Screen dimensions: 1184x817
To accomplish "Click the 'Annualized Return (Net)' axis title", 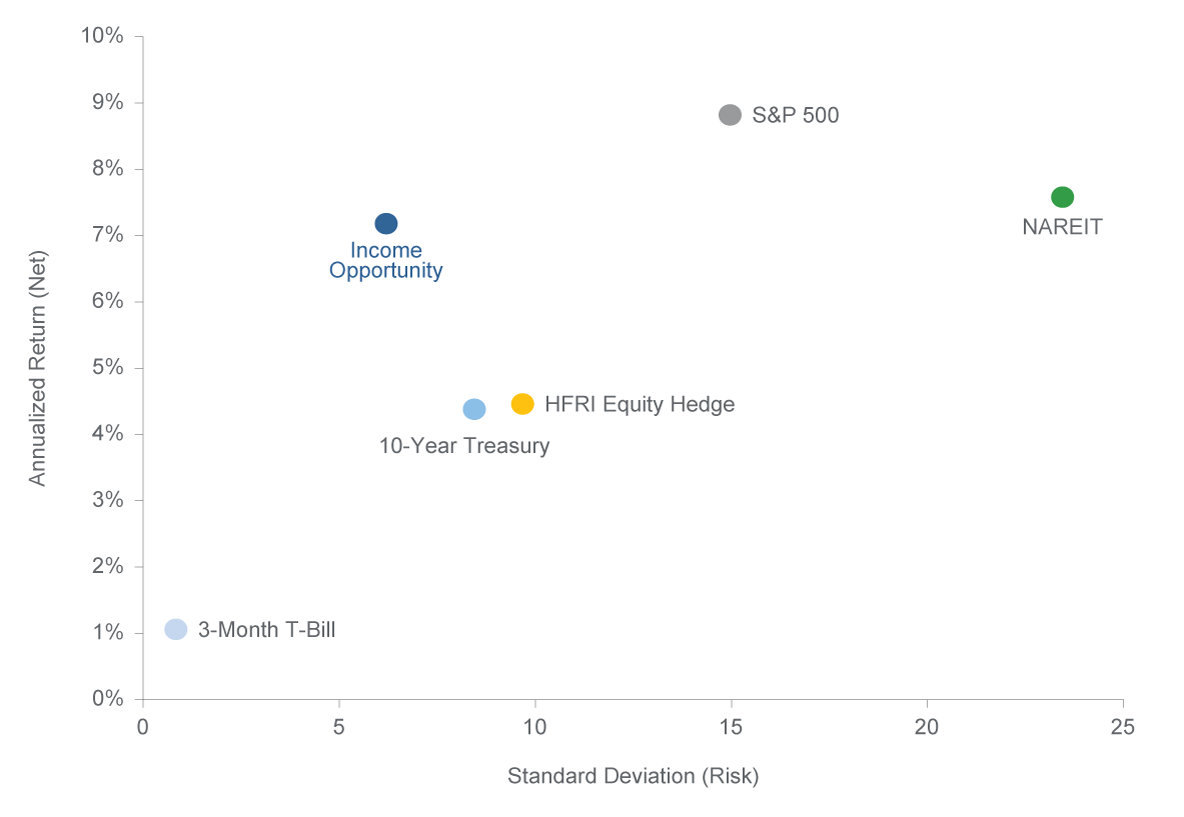I will click(x=38, y=368).
